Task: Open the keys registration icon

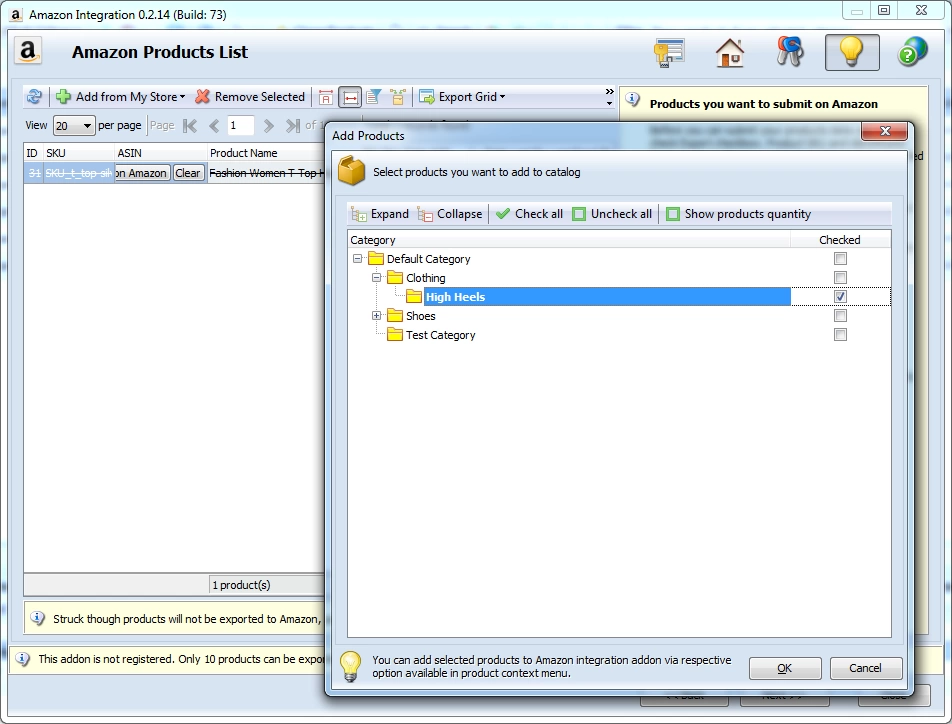Action: coord(790,52)
